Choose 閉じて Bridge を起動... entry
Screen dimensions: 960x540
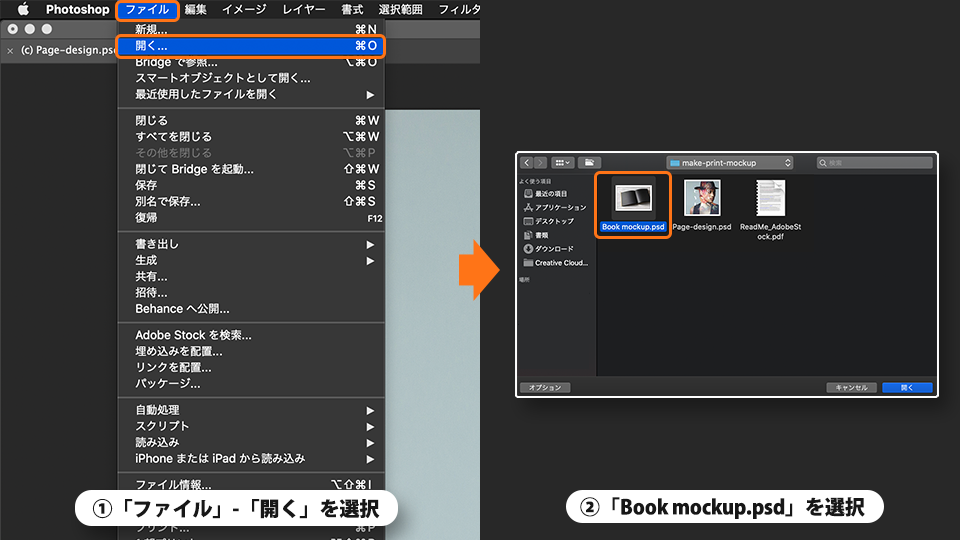[x=251, y=169]
